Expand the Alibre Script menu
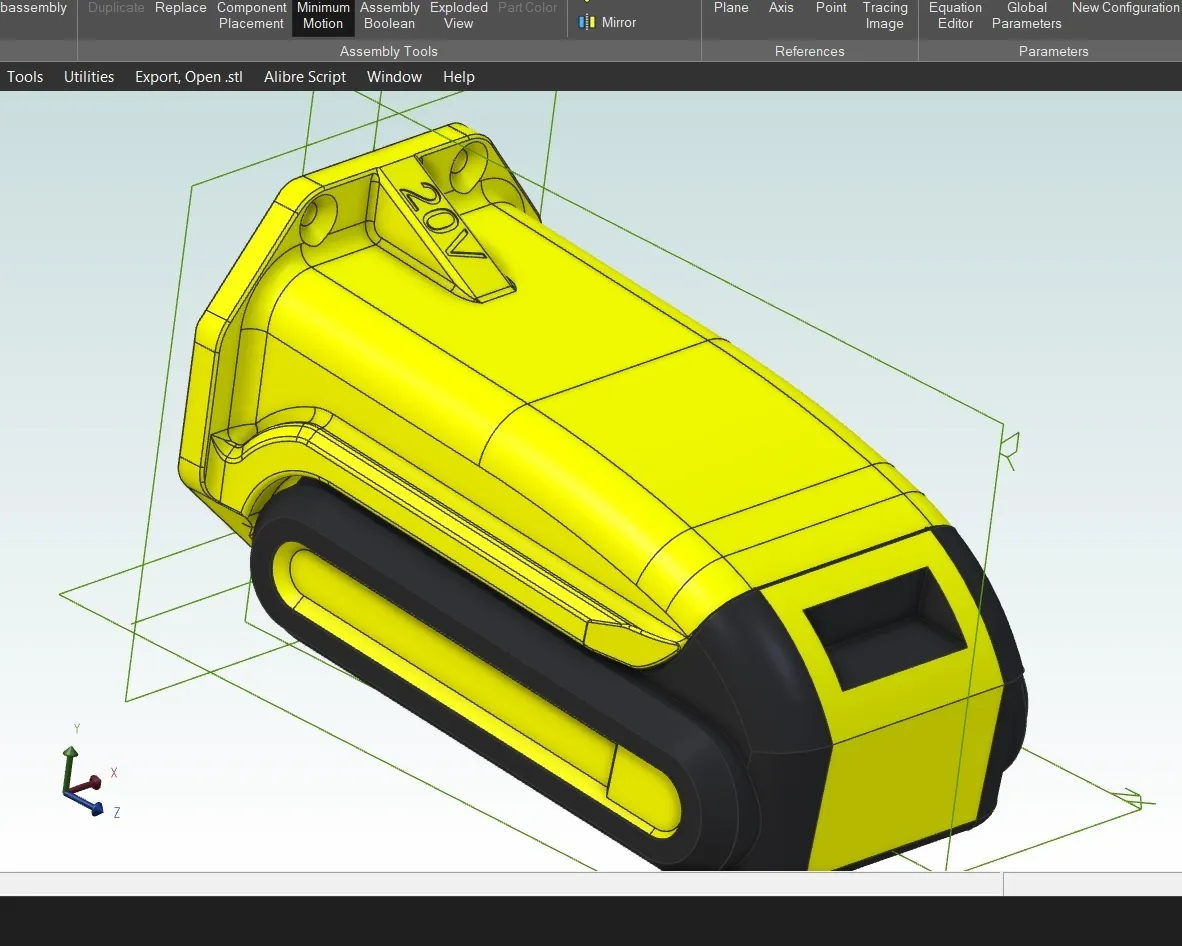 pos(305,77)
